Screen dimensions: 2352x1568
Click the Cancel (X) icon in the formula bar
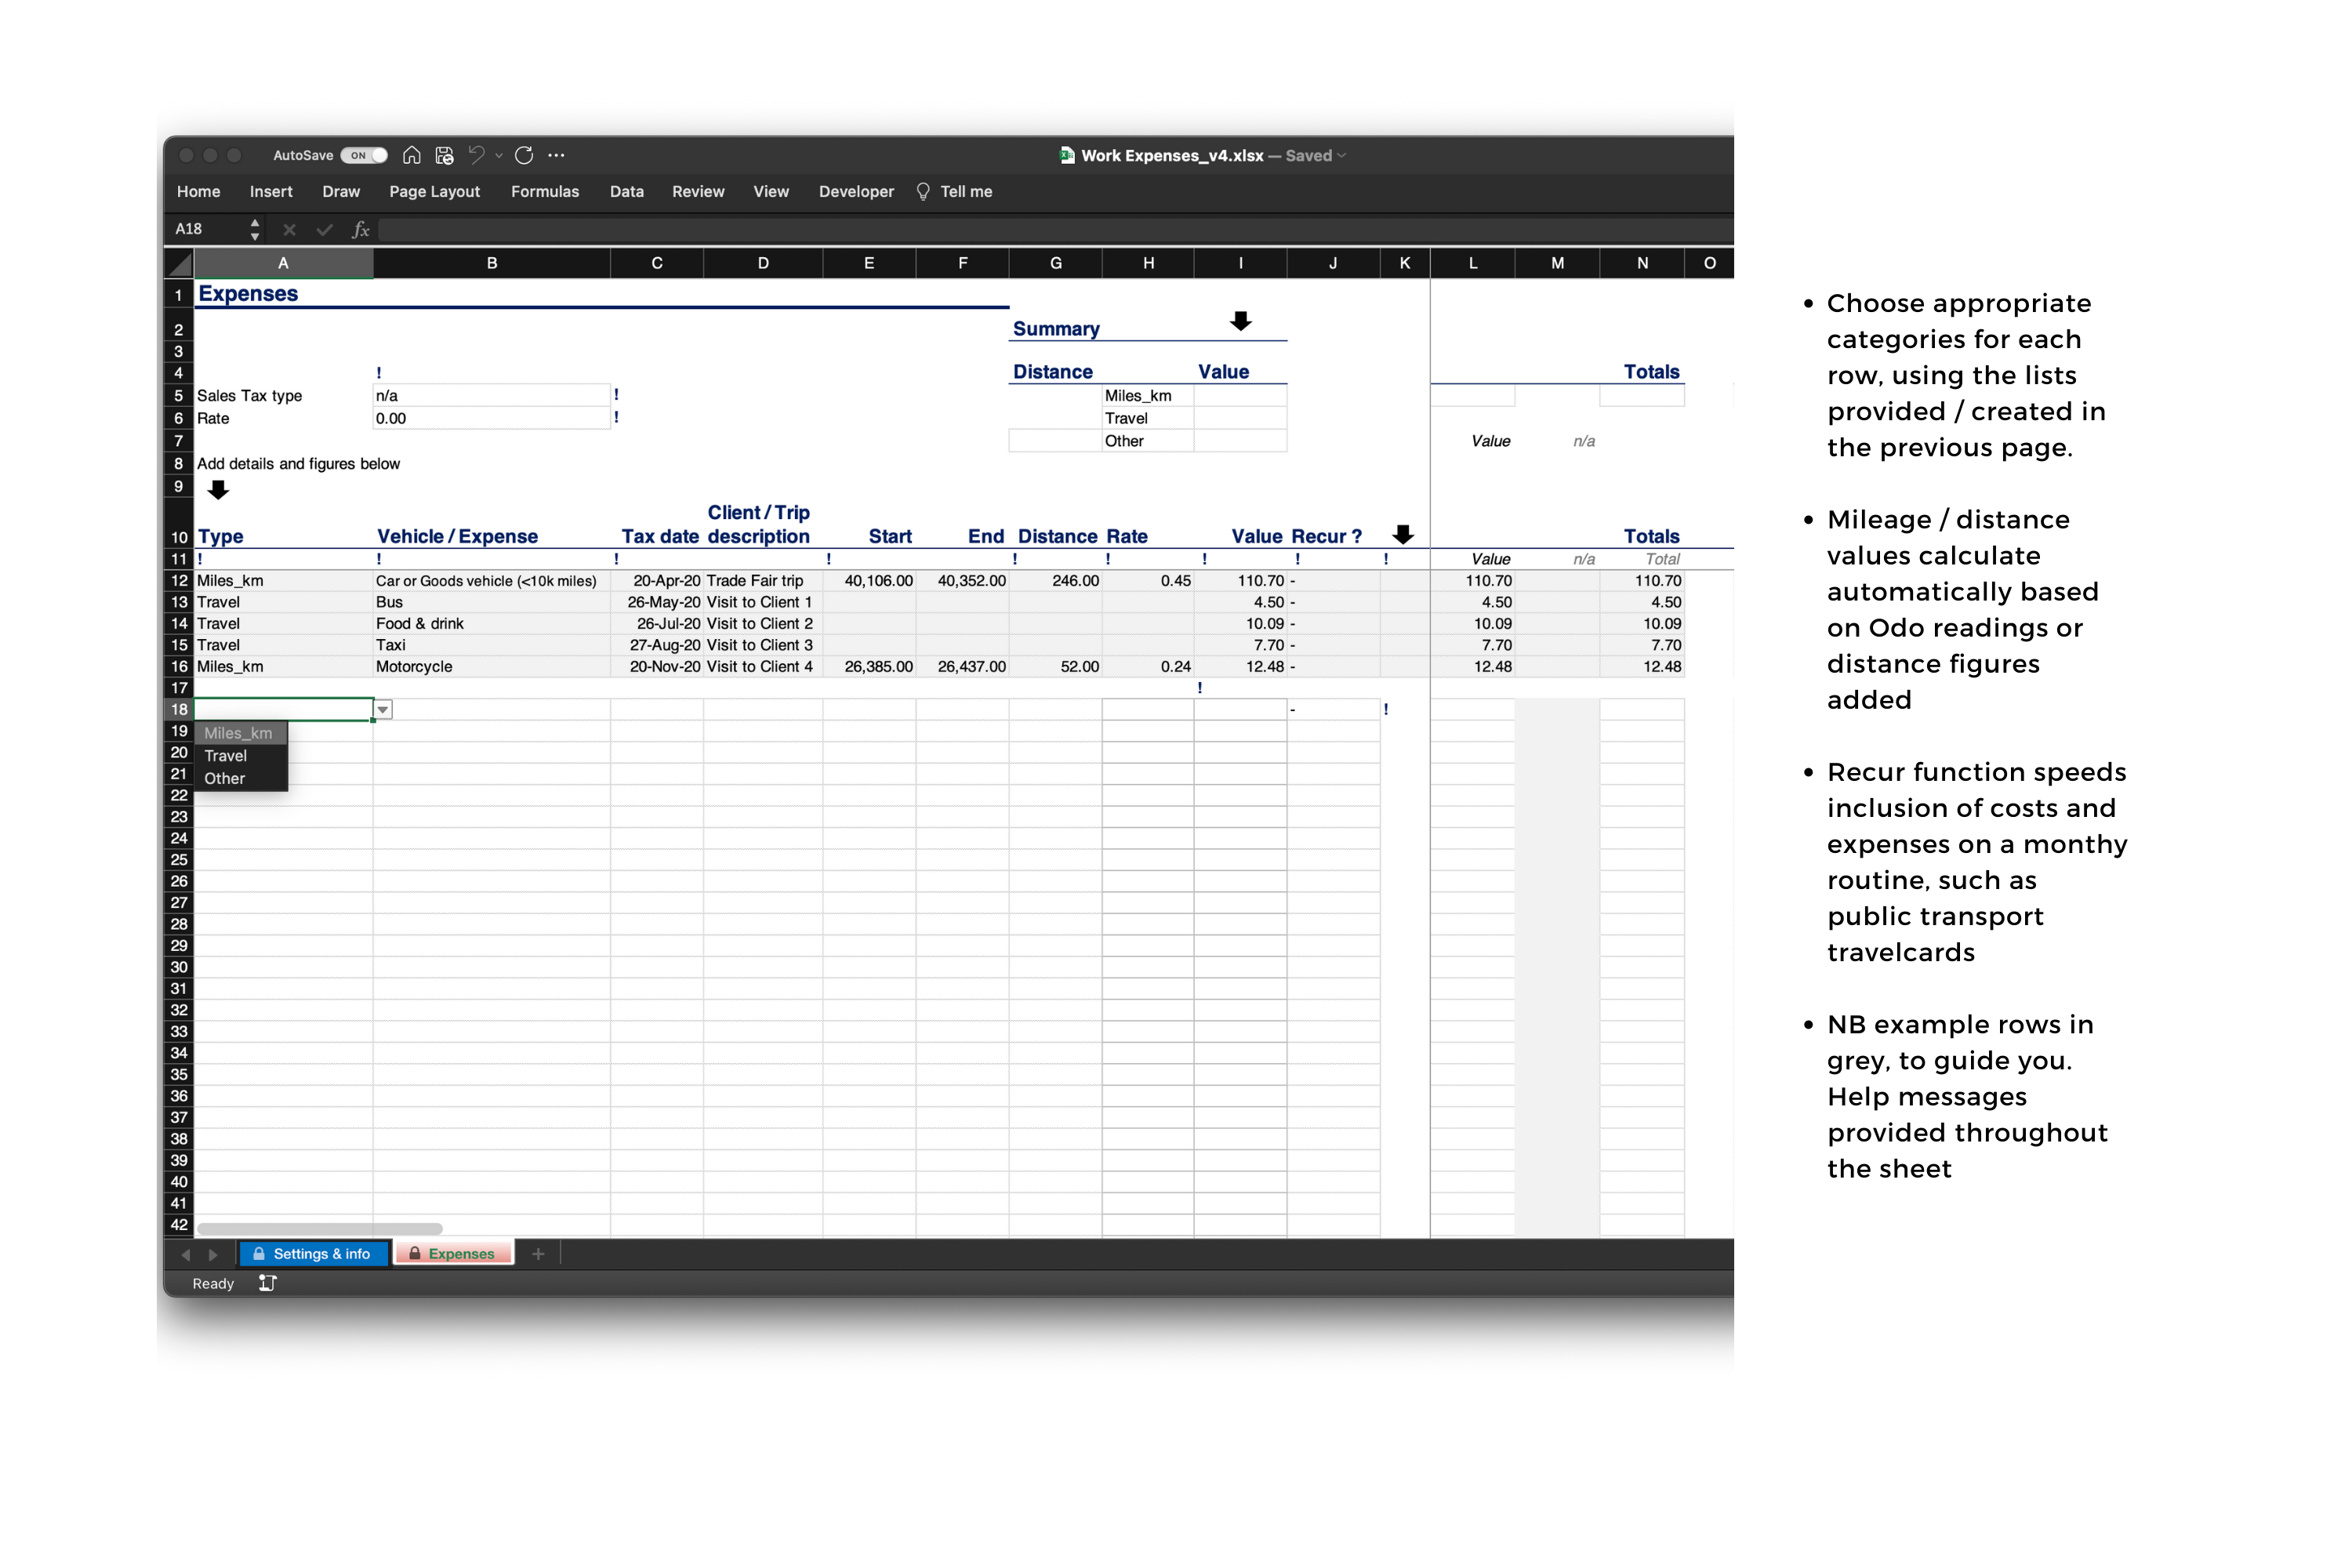[289, 229]
